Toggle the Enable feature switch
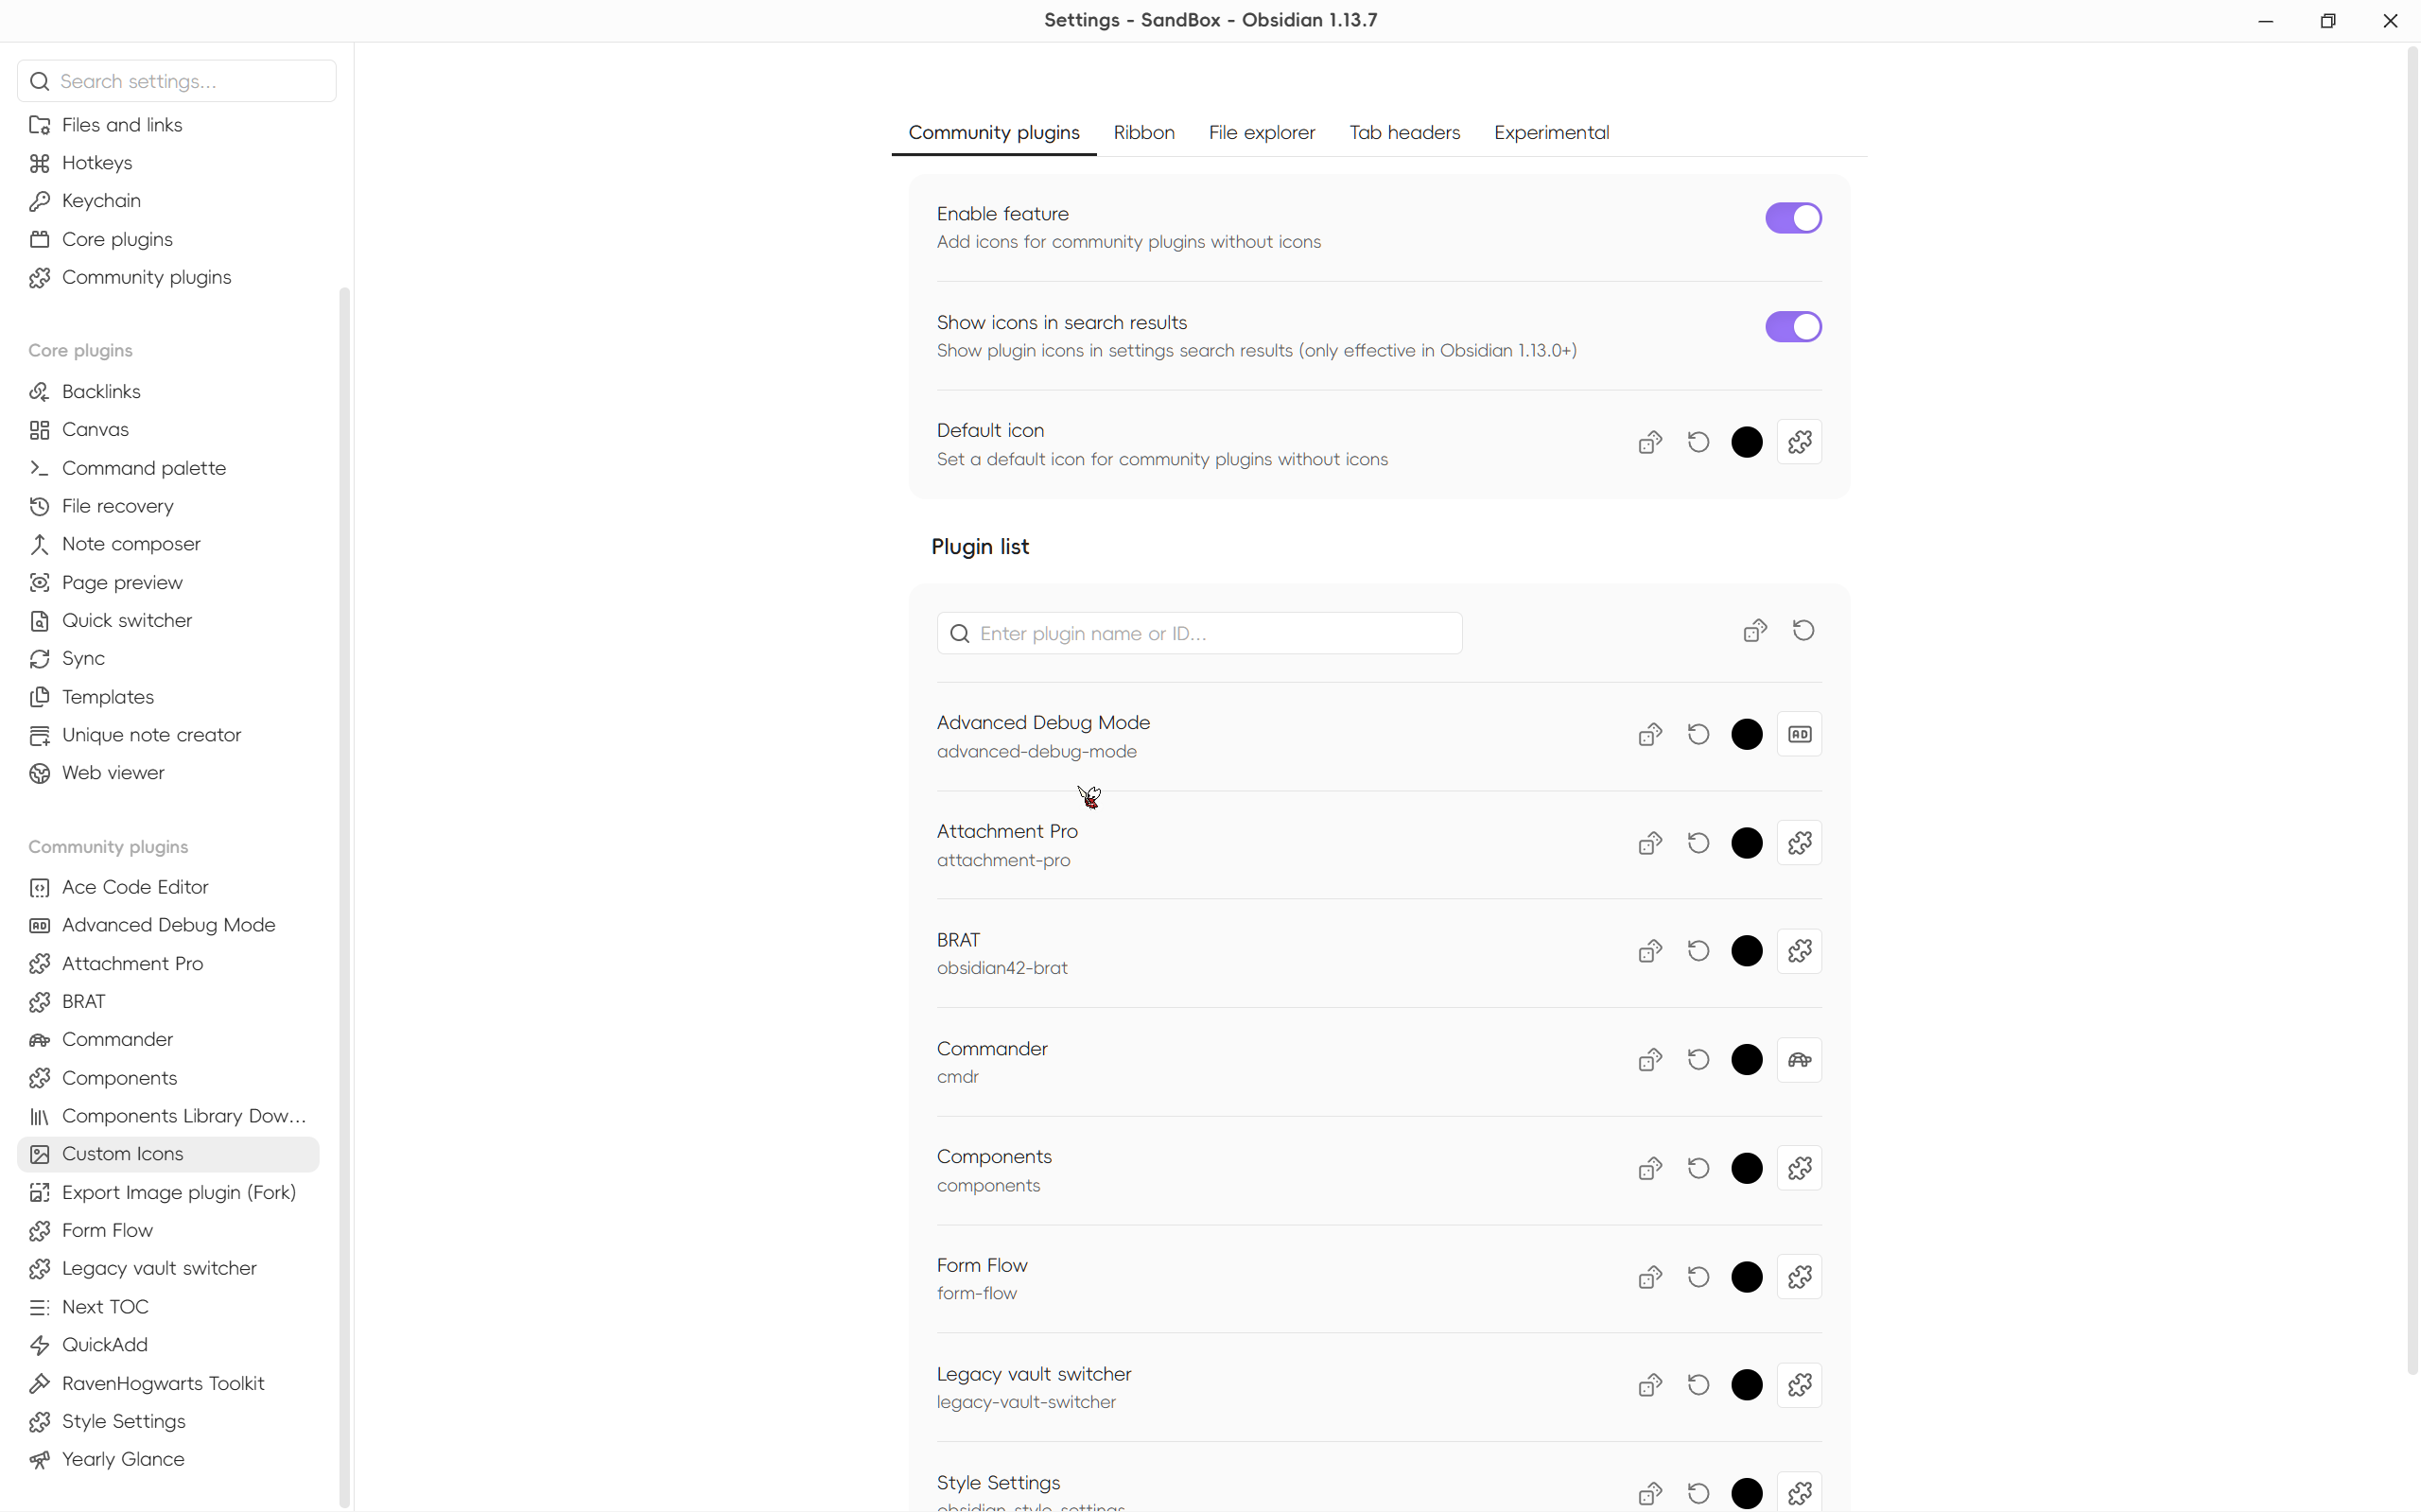Viewport: 2421px width, 1512px height. pyautogui.click(x=1793, y=218)
